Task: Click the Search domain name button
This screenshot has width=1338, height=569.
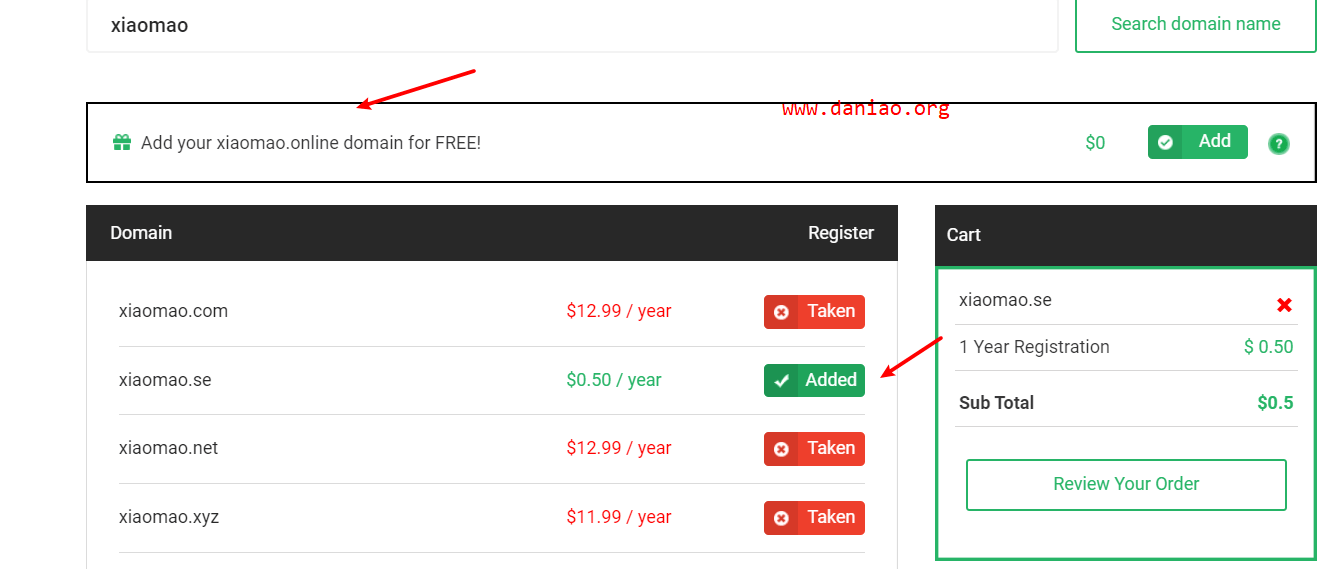Action: tap(1196, 24)
